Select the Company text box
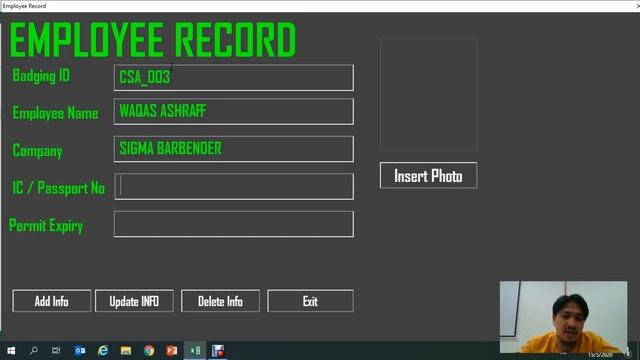This screenshot has height=360, width=640. [234, 149]
